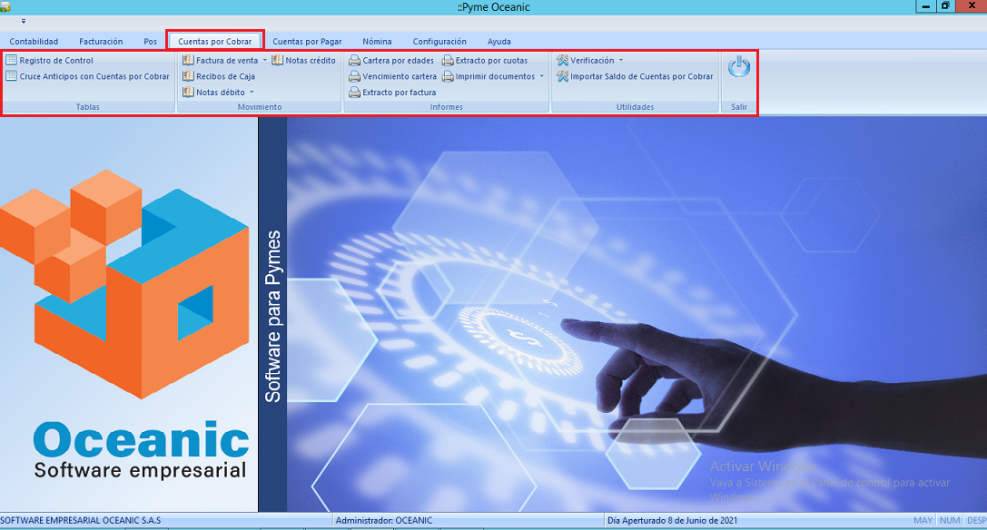Expand the Imprimir documentos dropdown arrow
The width and height of the screenshot is (987, 530).
point(542,77)
